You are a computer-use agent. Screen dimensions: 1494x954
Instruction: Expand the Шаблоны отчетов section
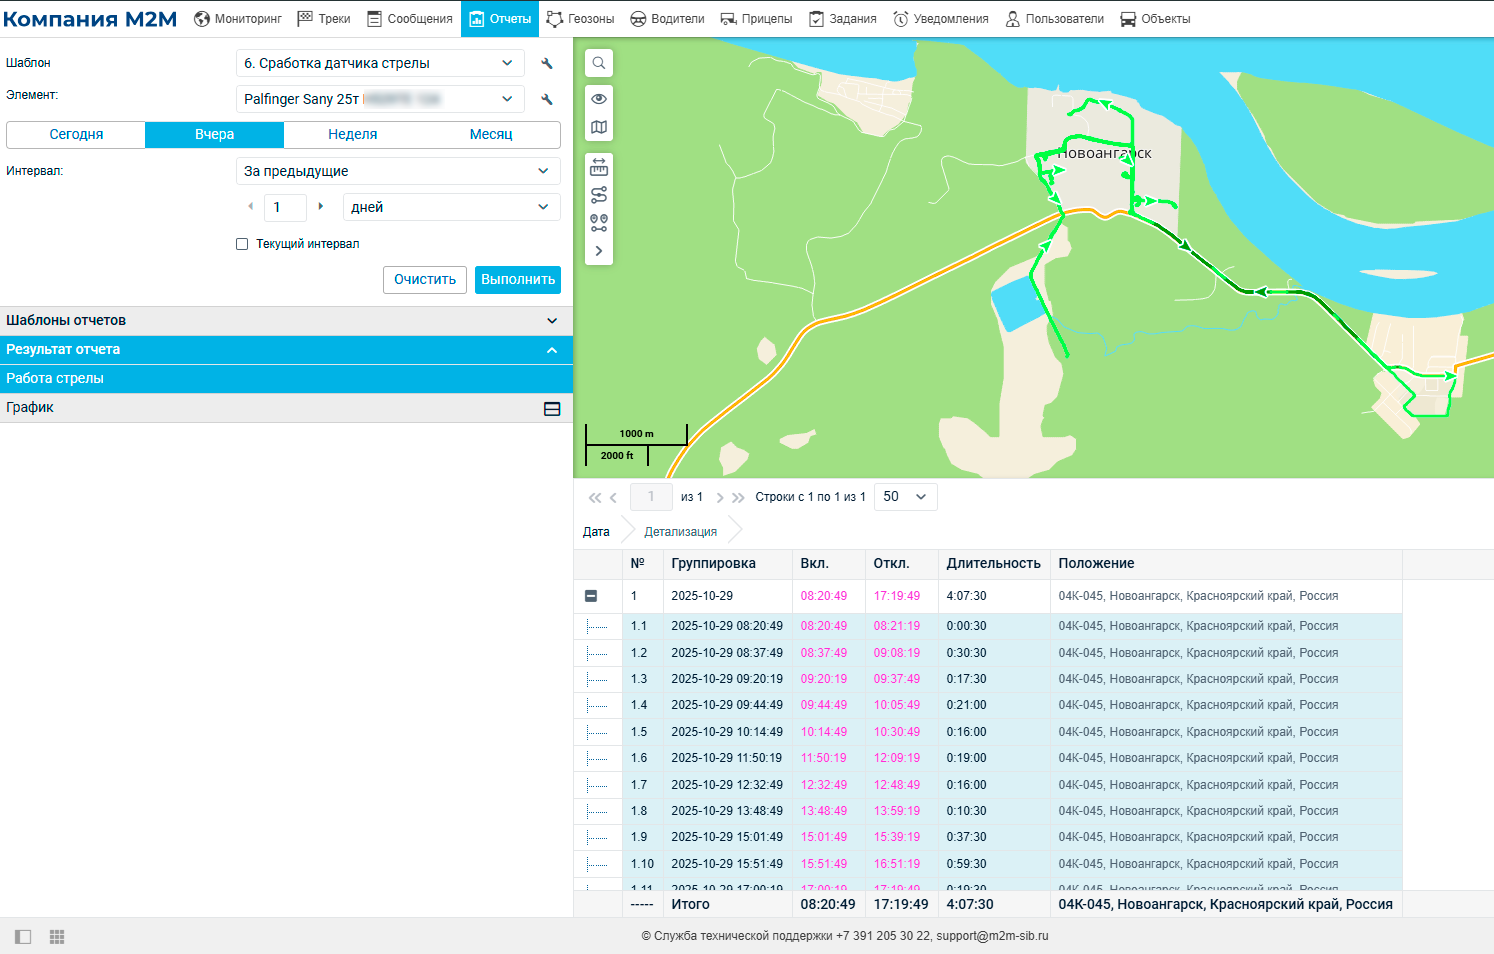(x=286, y=321)
